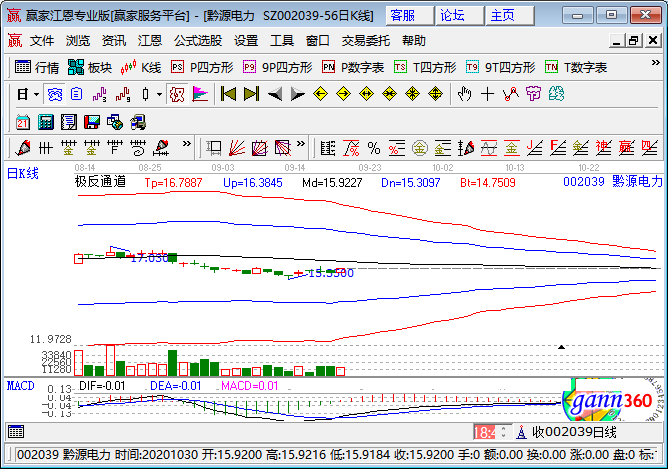Open the calculator icon
The height and width of the screenshot is (469, 668).
(46, 122)
